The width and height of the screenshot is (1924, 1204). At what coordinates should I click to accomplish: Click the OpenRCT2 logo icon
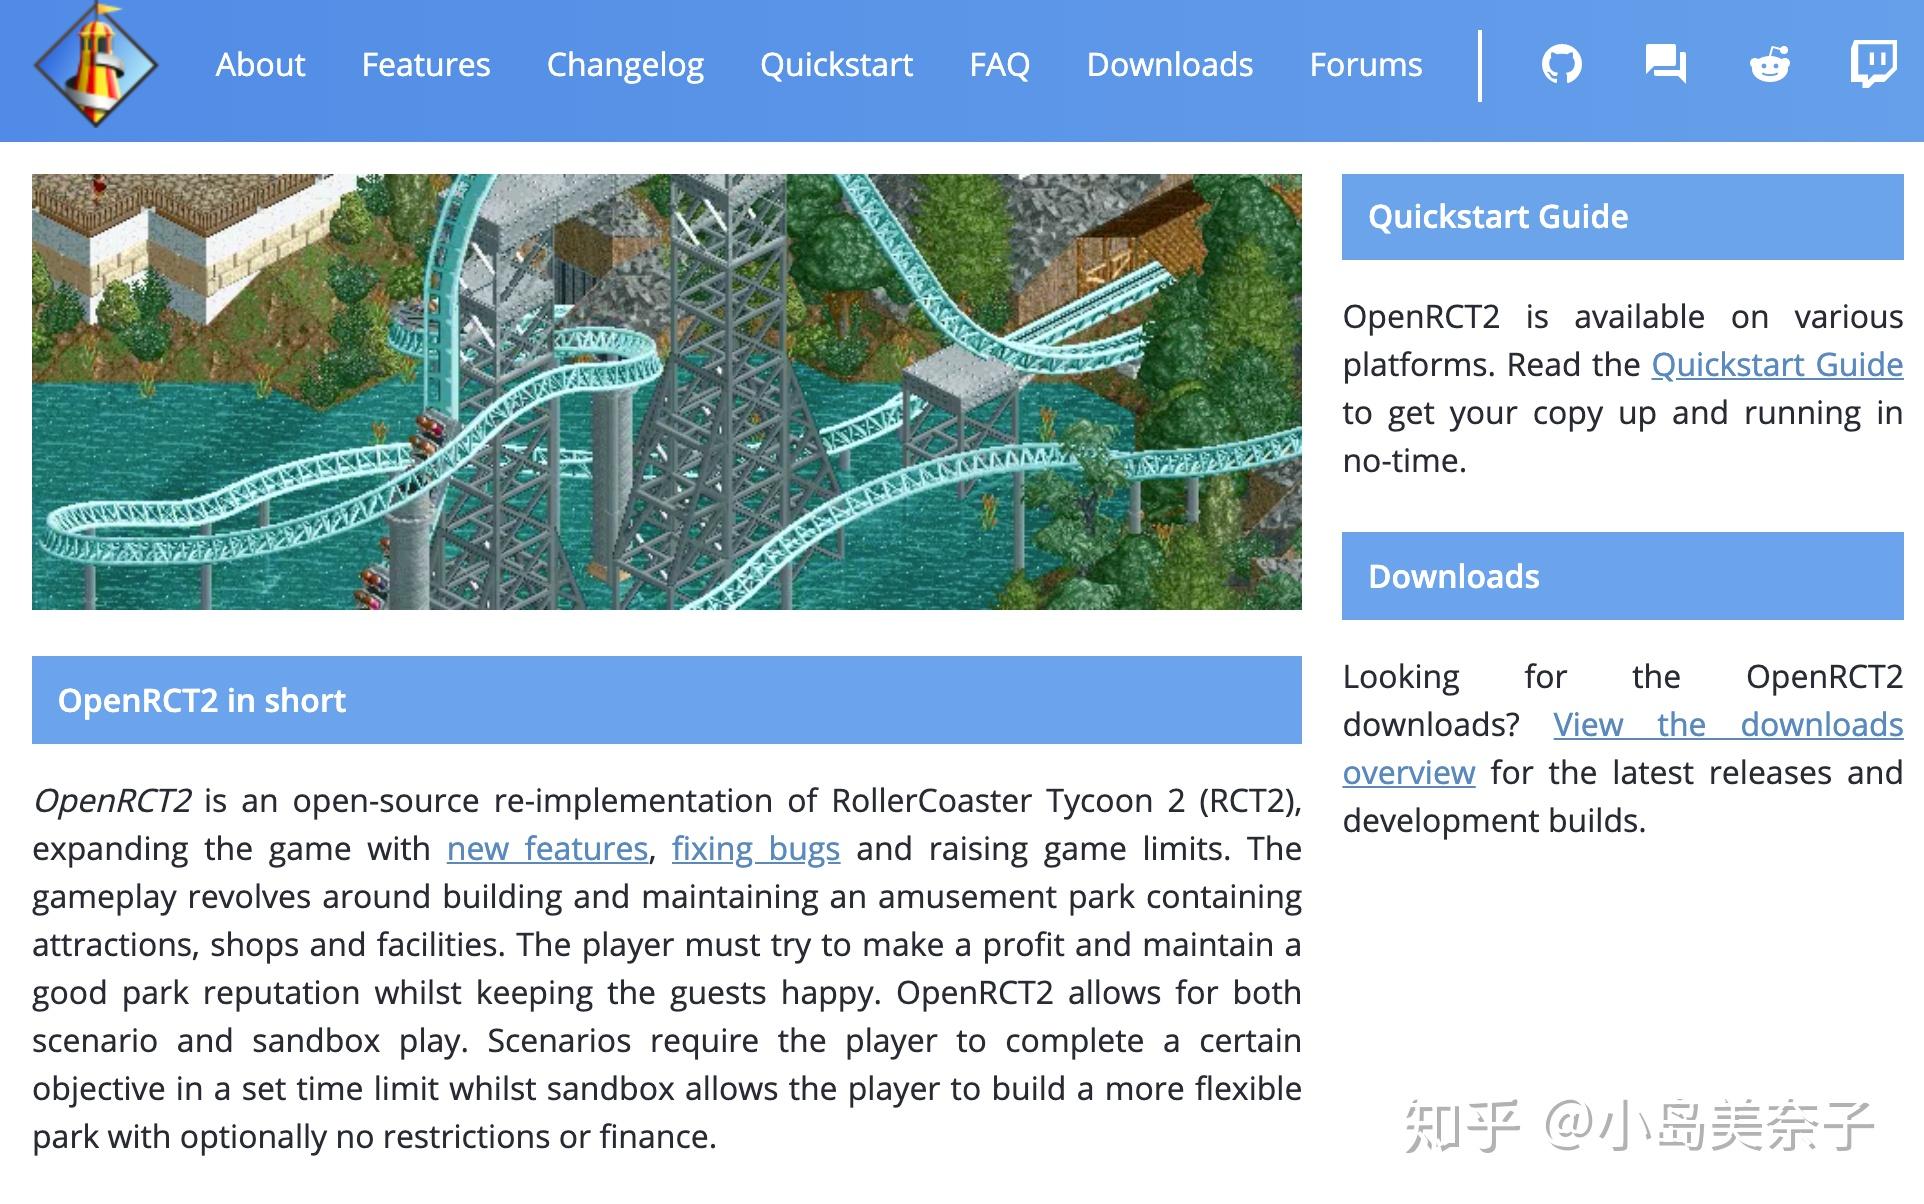point(96,64)
